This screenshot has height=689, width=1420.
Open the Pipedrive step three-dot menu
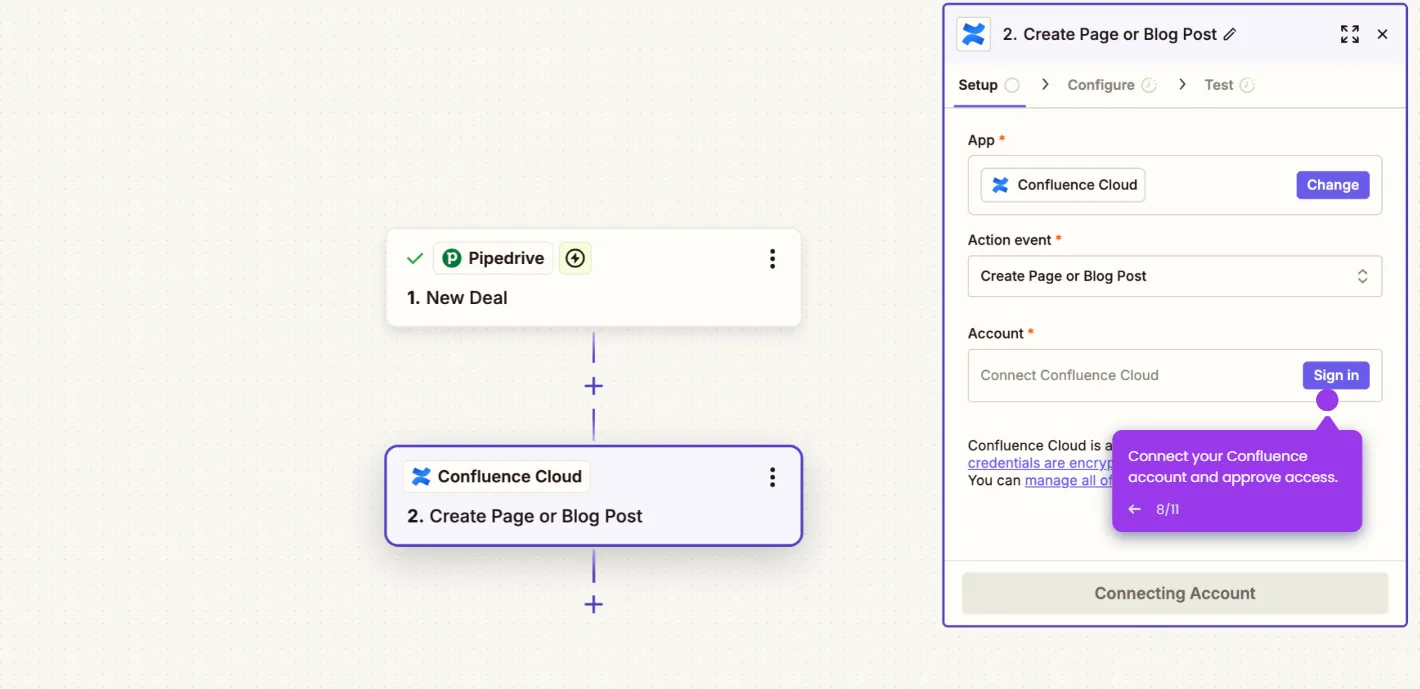(772, 259)
